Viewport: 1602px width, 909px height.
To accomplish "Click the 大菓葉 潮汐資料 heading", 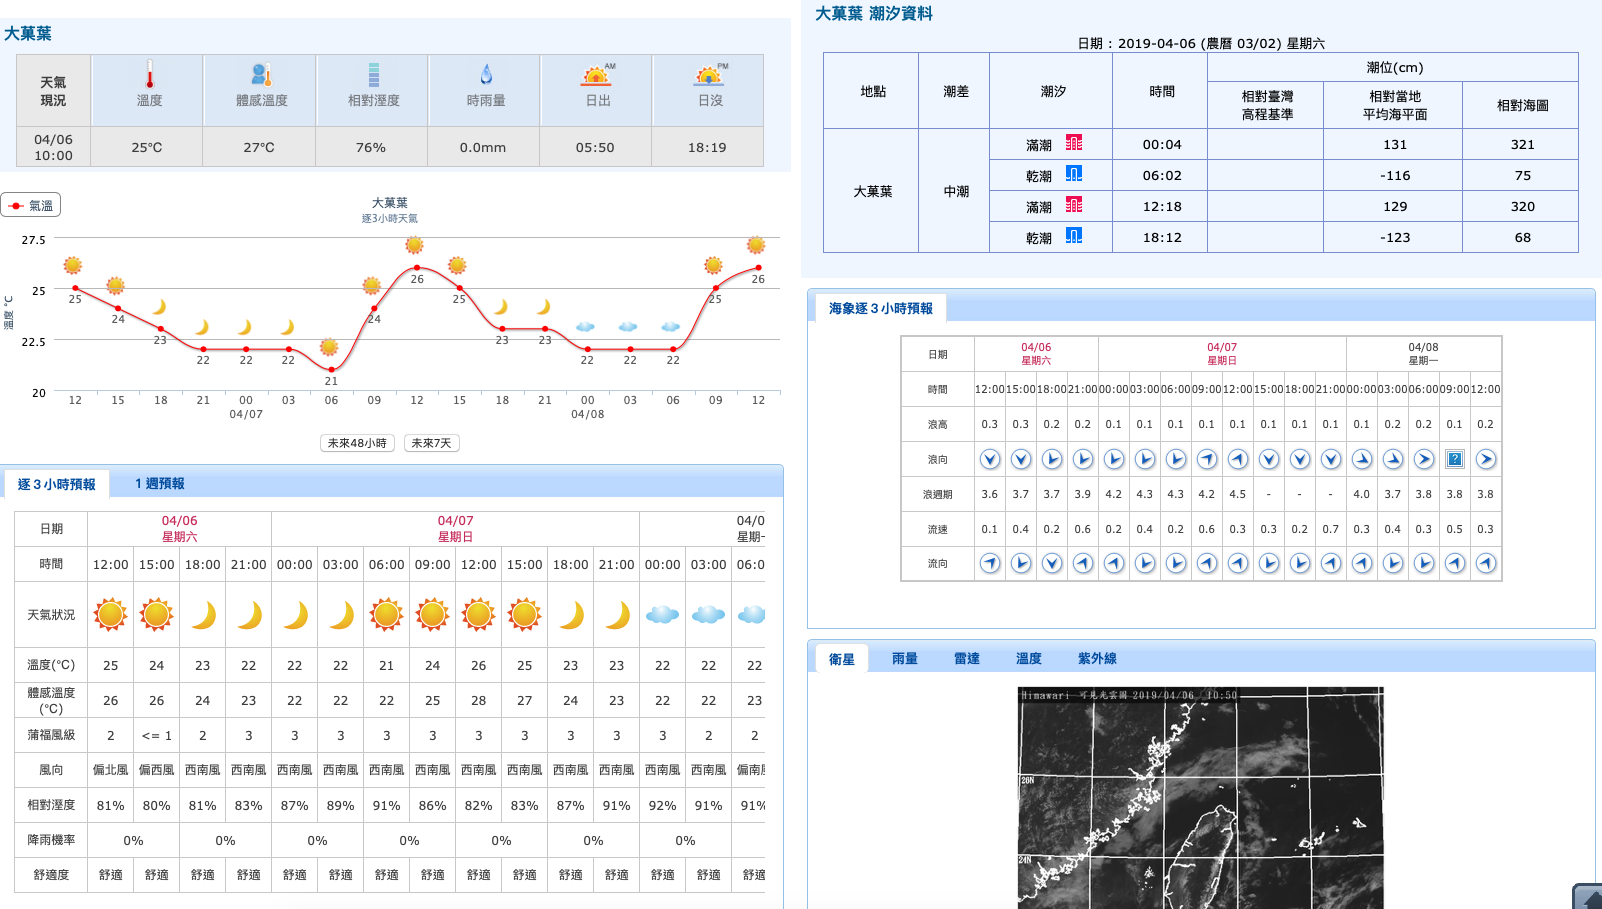I will [x=874, y=14].
